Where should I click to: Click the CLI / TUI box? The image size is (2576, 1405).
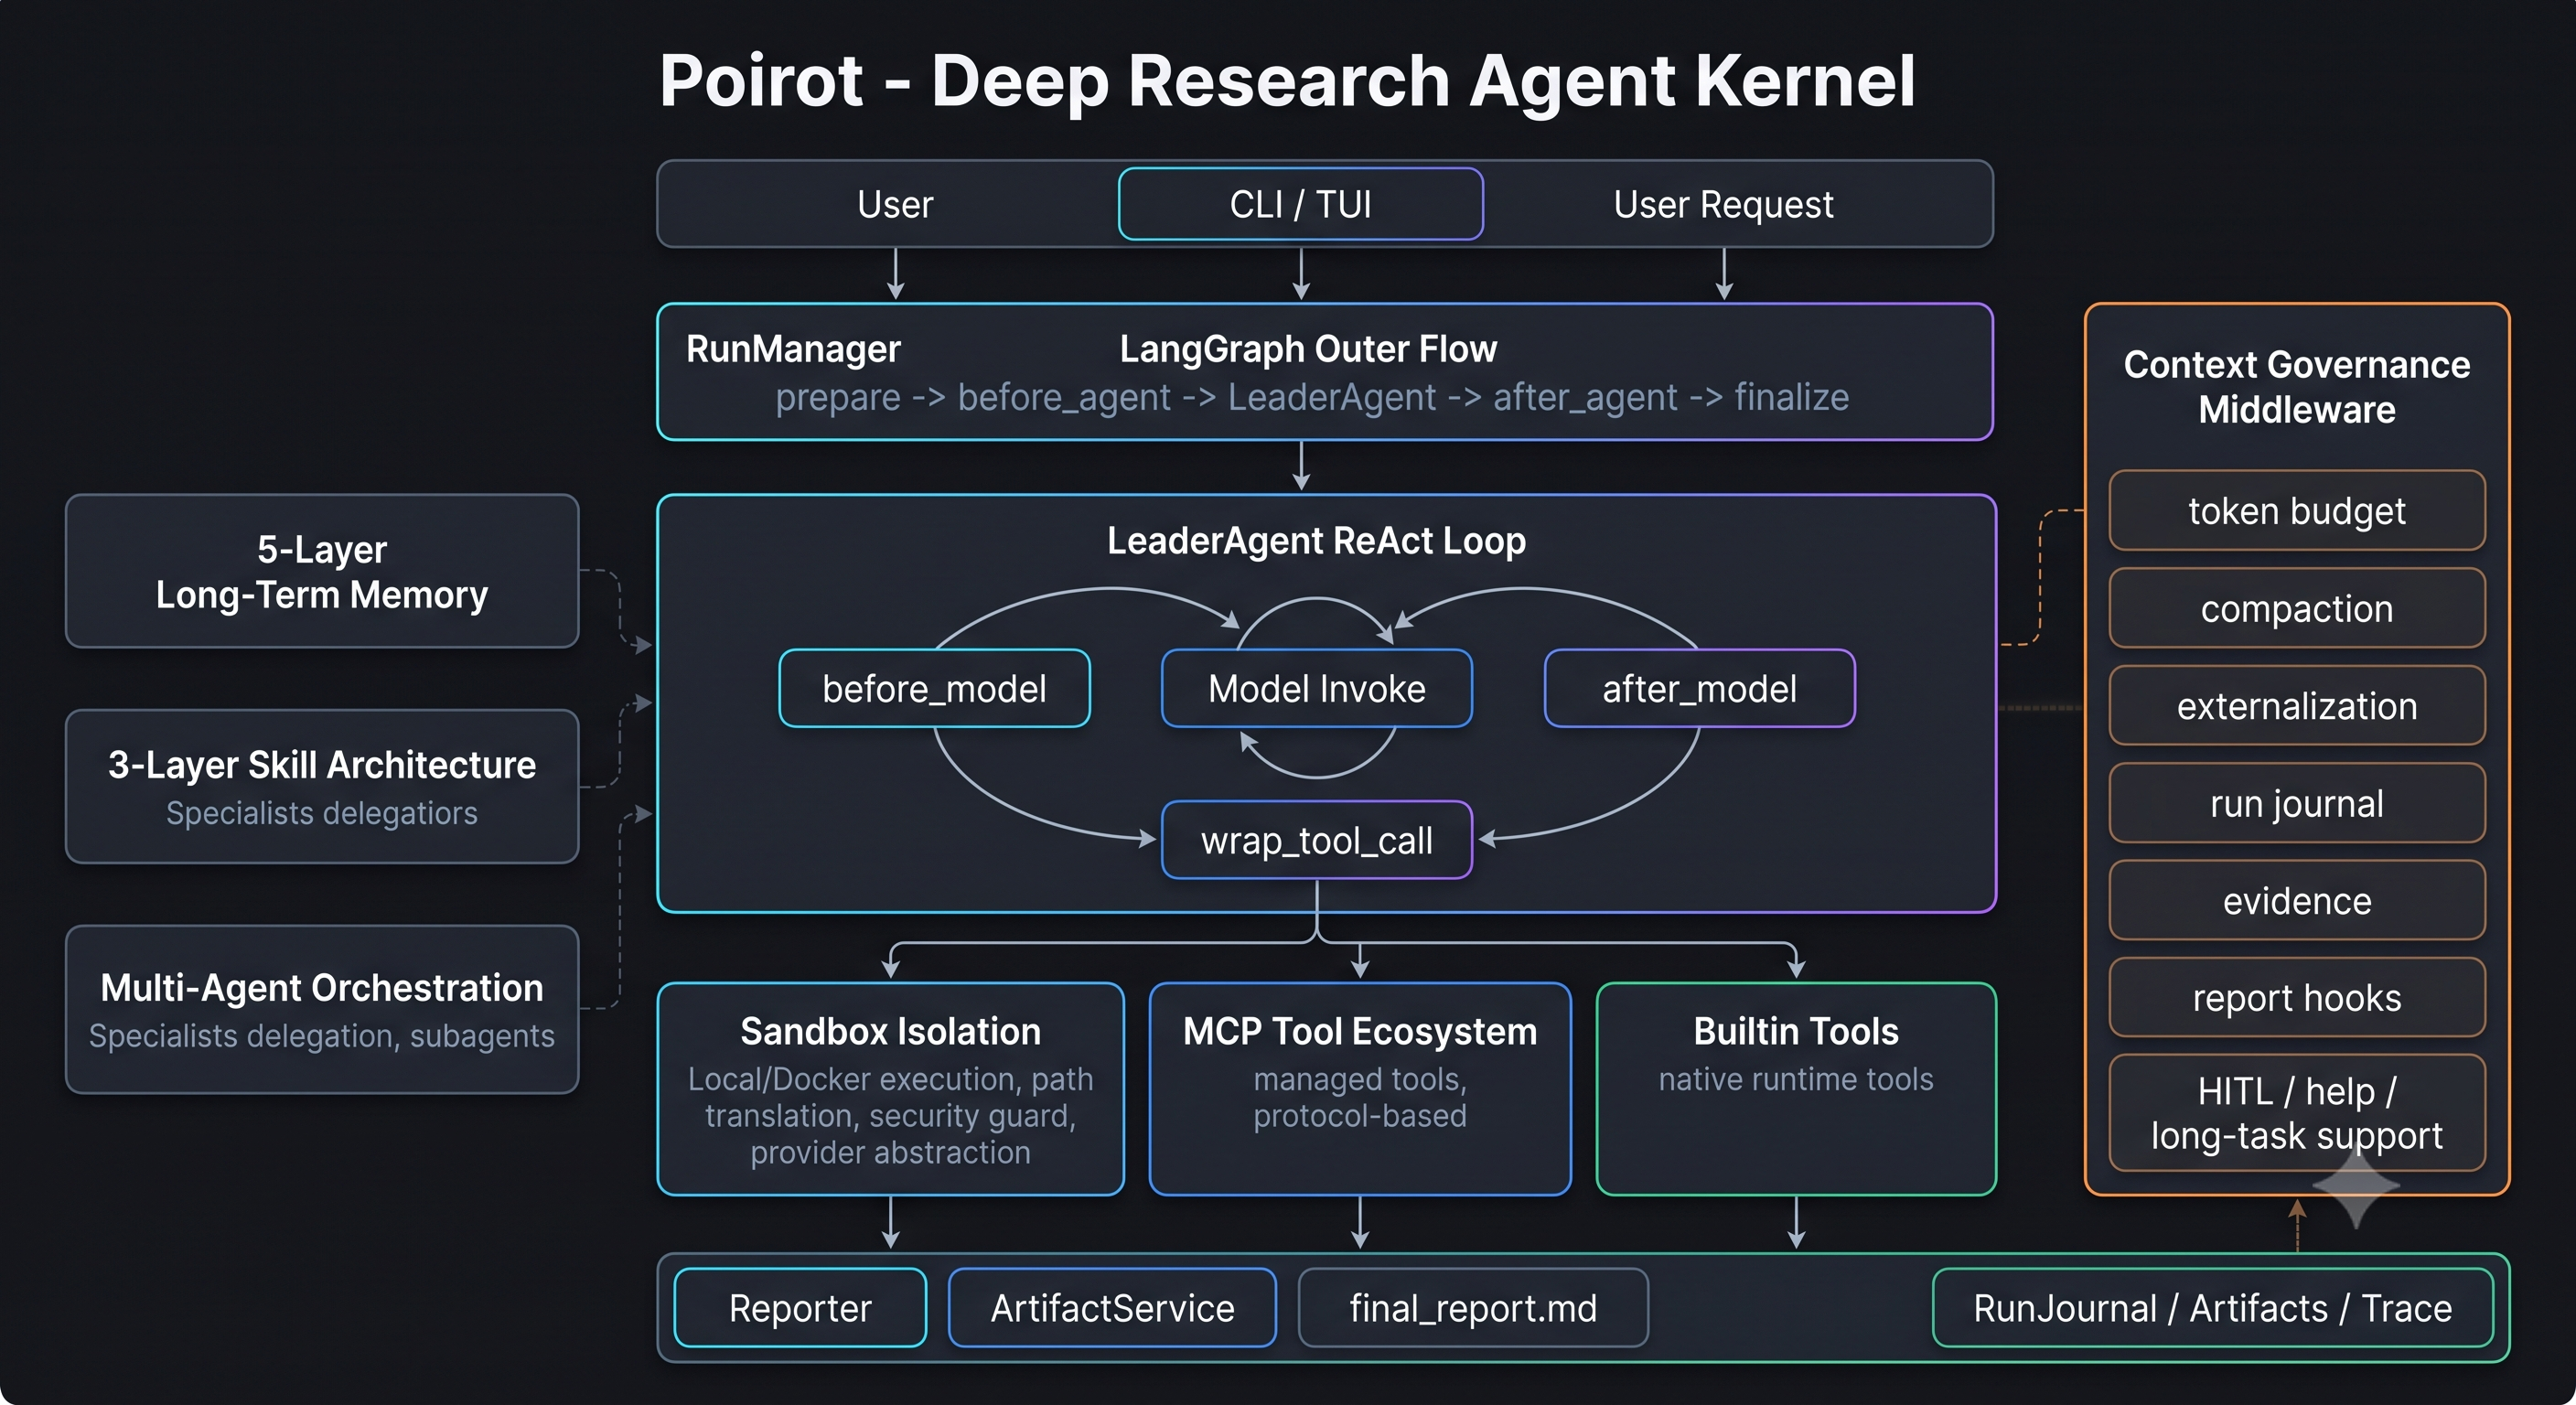tap(1300, 204)
